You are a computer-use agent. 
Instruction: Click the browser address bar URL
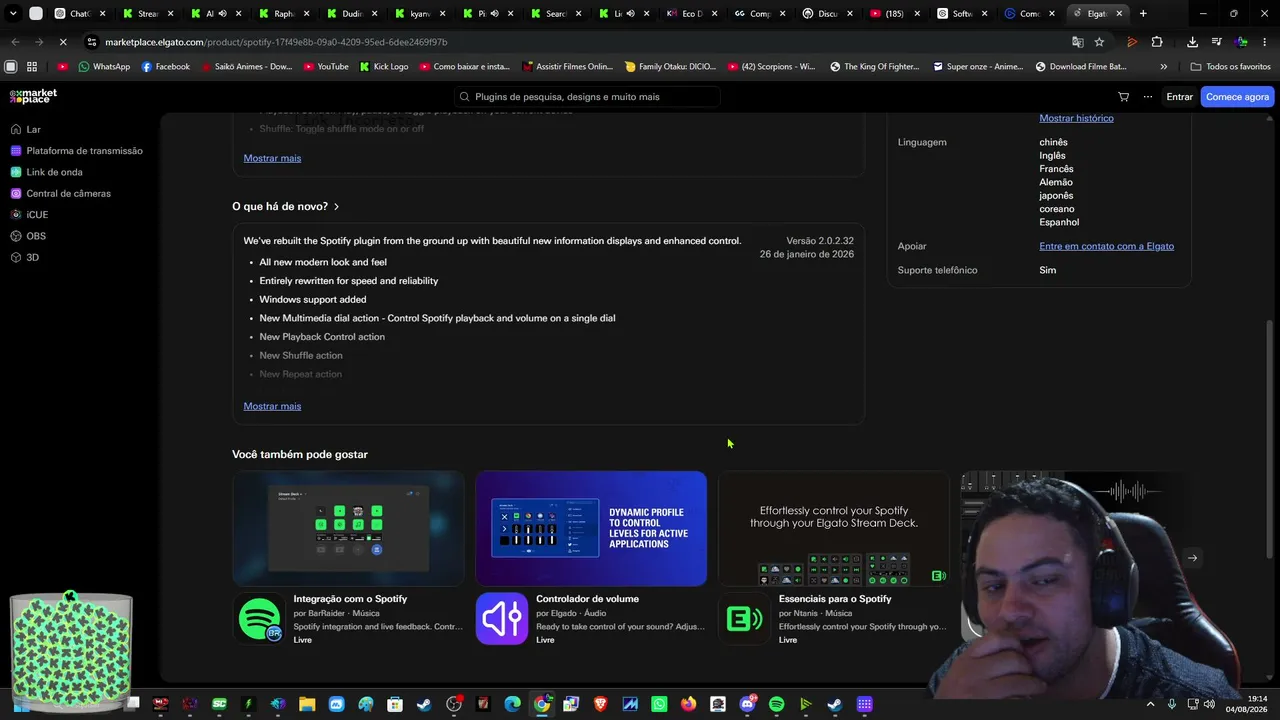point(276,42)
